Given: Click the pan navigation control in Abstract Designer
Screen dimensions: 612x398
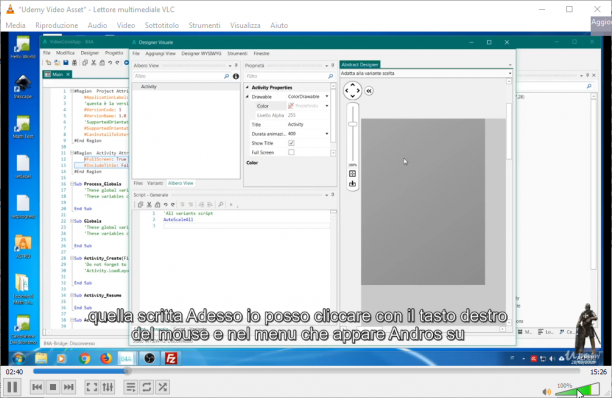Looking at the screenshot, I should coord(352,91).
